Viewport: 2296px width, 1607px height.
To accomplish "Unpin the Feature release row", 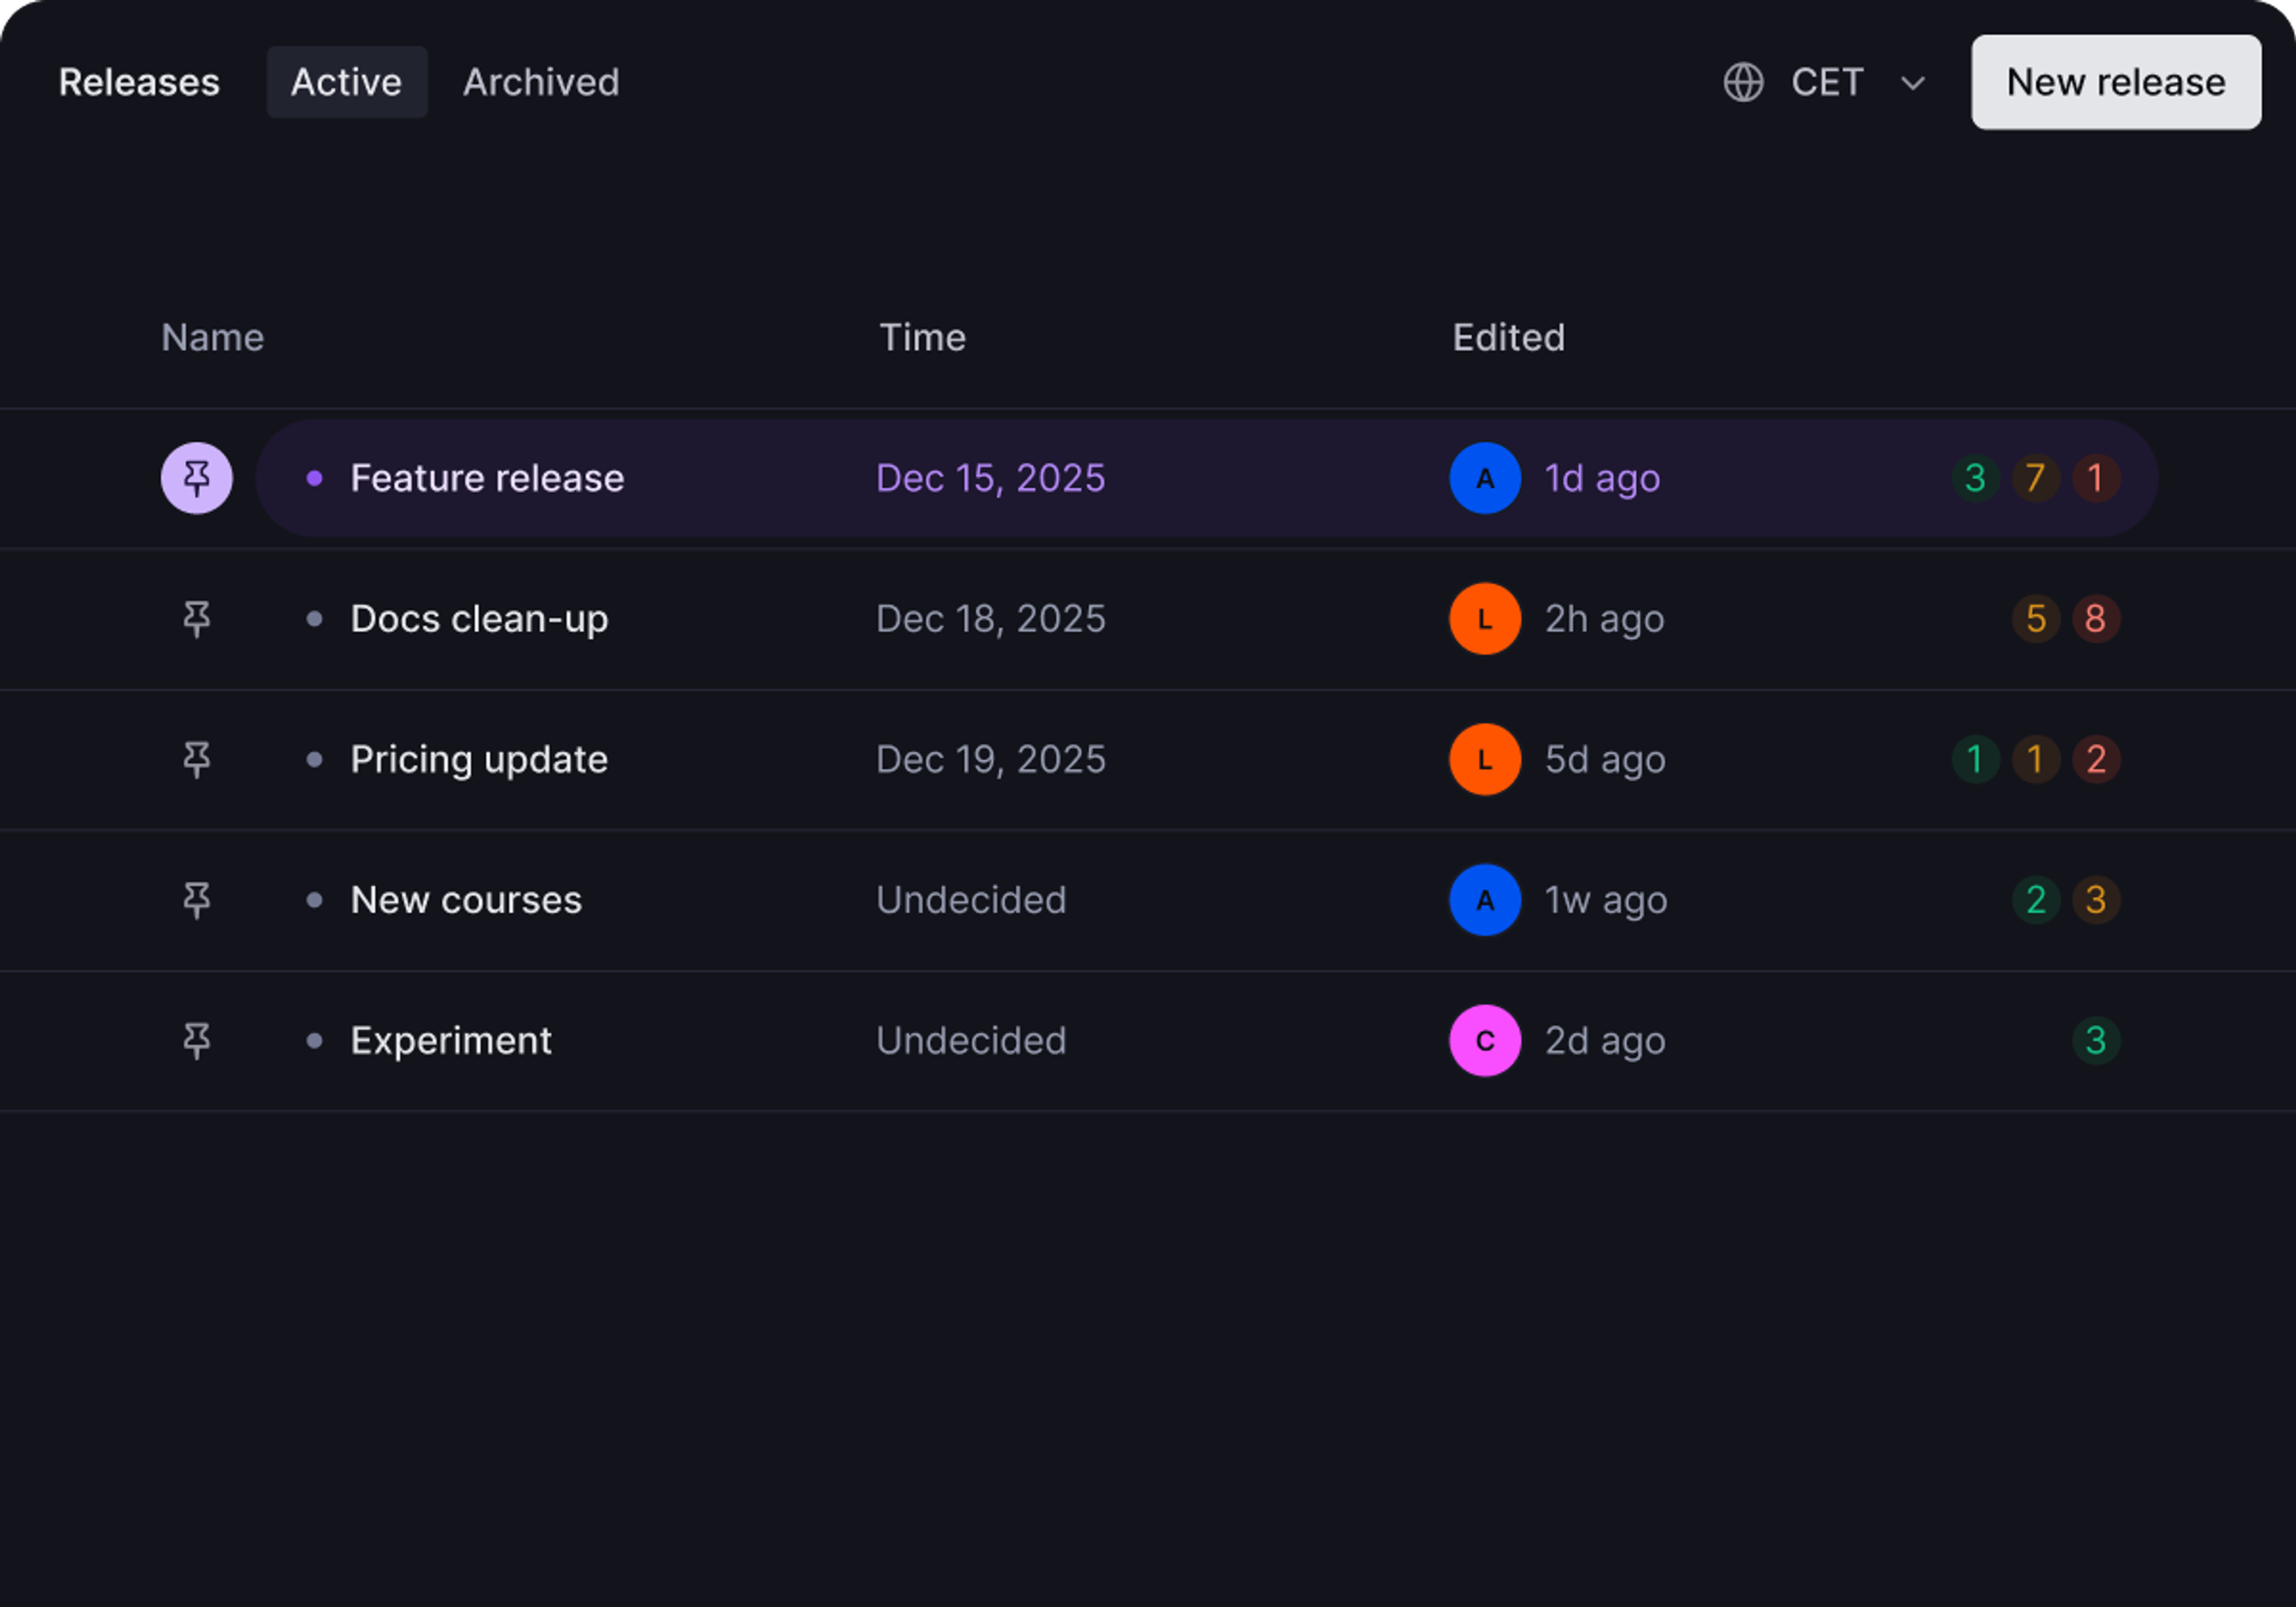I will coord(197,478).
